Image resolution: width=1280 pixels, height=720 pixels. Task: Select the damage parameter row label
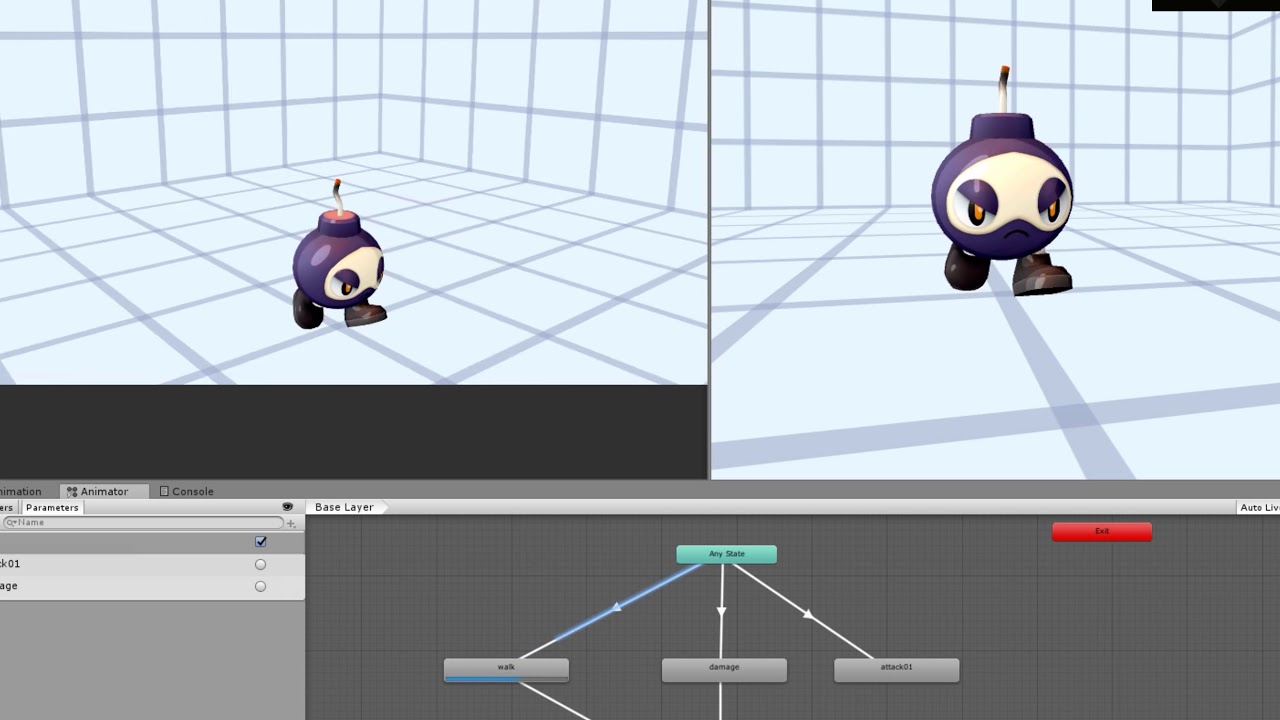9,586
